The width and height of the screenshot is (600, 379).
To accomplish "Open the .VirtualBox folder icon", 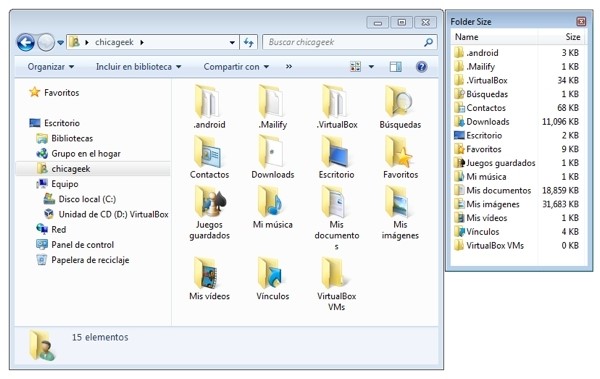I will coord(335,101).
